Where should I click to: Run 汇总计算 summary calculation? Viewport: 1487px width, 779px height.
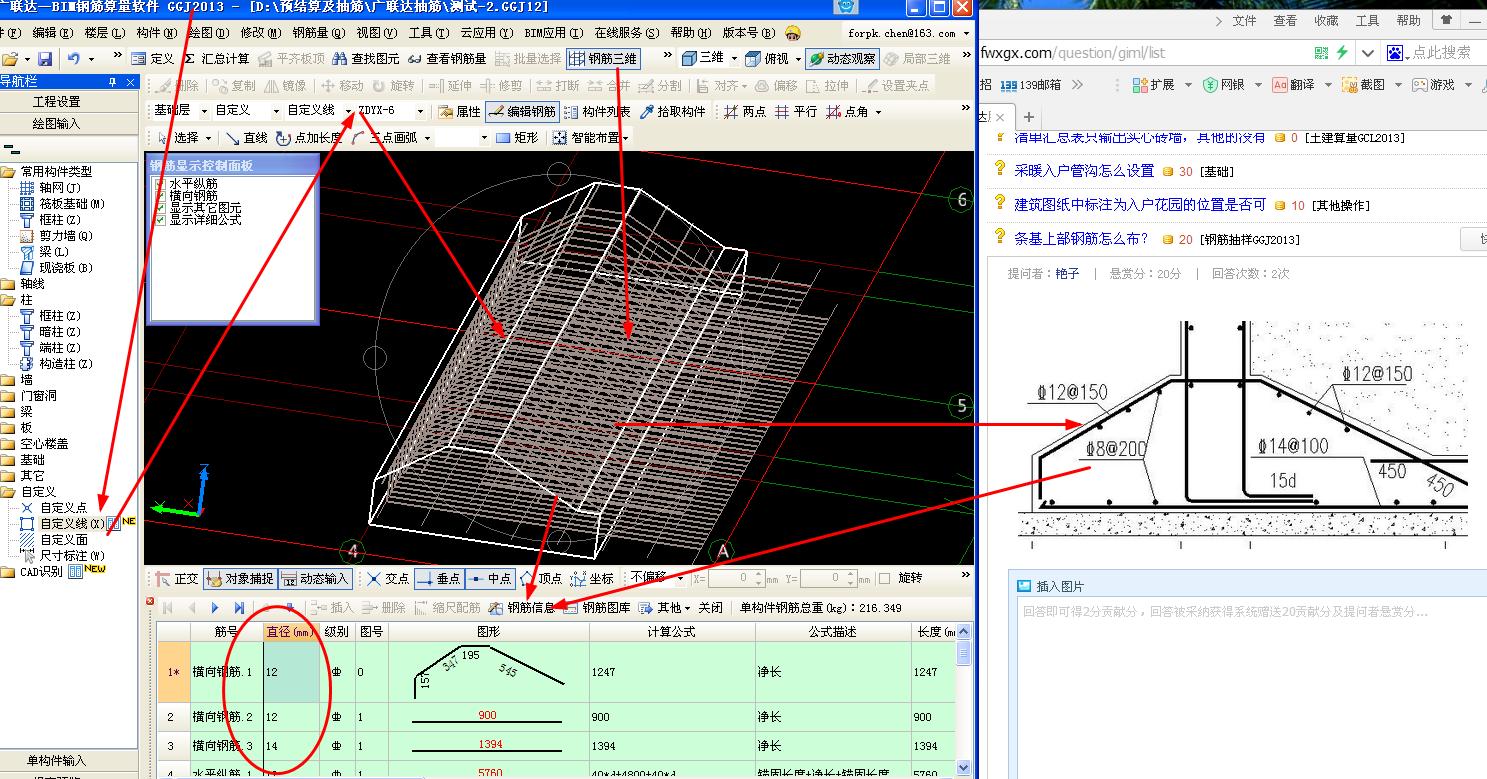(216, 59)
